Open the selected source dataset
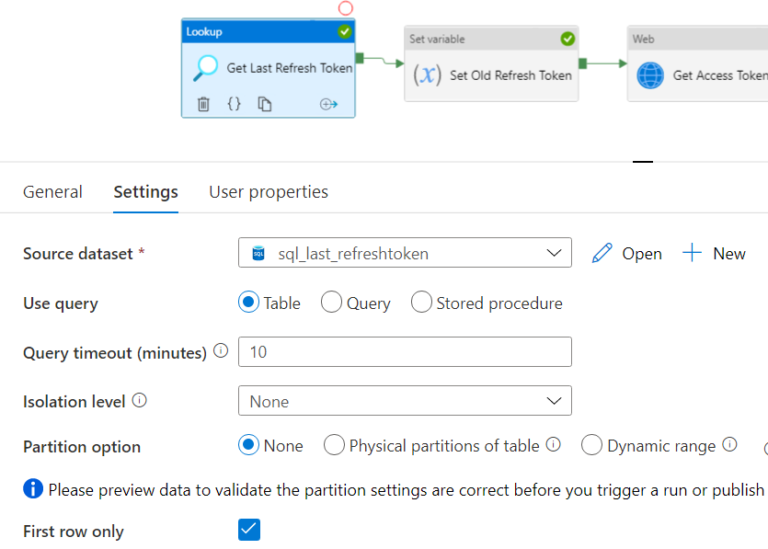 click(627, 253)
